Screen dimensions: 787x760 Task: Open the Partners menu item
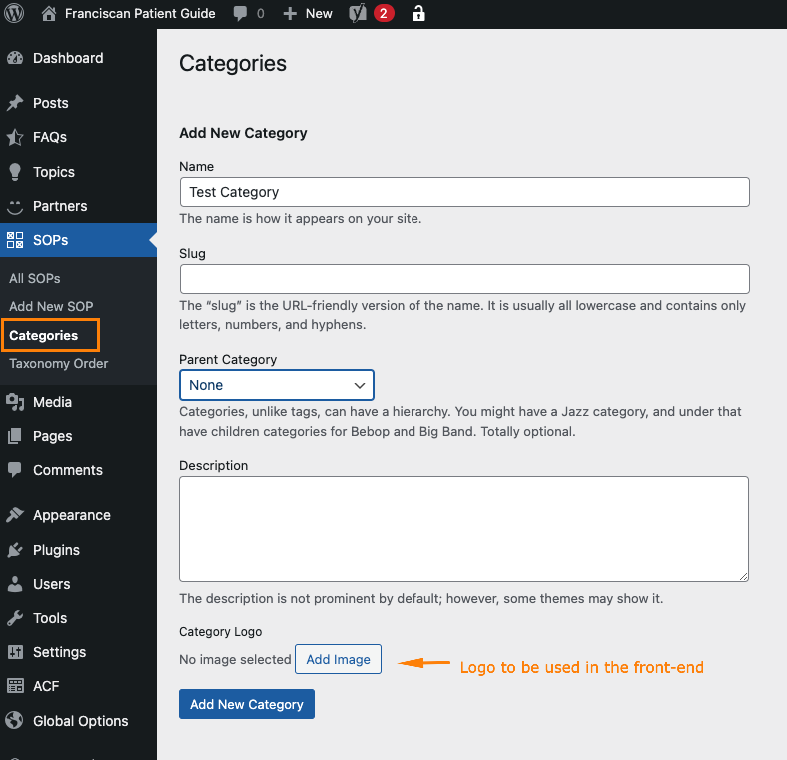(x=60, y=206)
